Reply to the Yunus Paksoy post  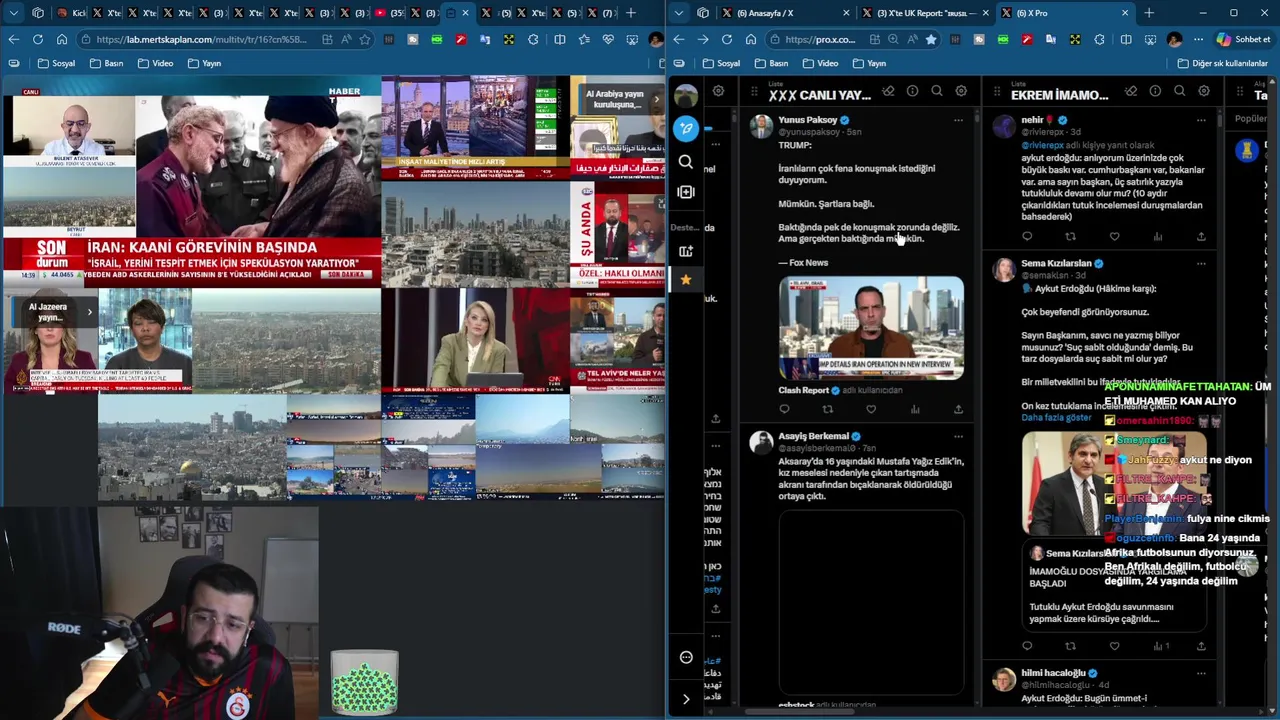pos(784,409)
